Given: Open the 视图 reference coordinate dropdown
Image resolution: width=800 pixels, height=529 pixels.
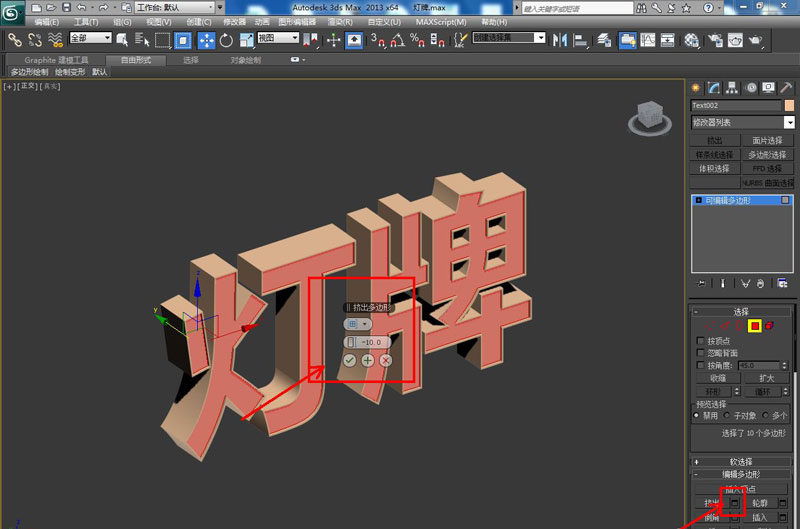Looking at the screenshot, I should point(278,37).
